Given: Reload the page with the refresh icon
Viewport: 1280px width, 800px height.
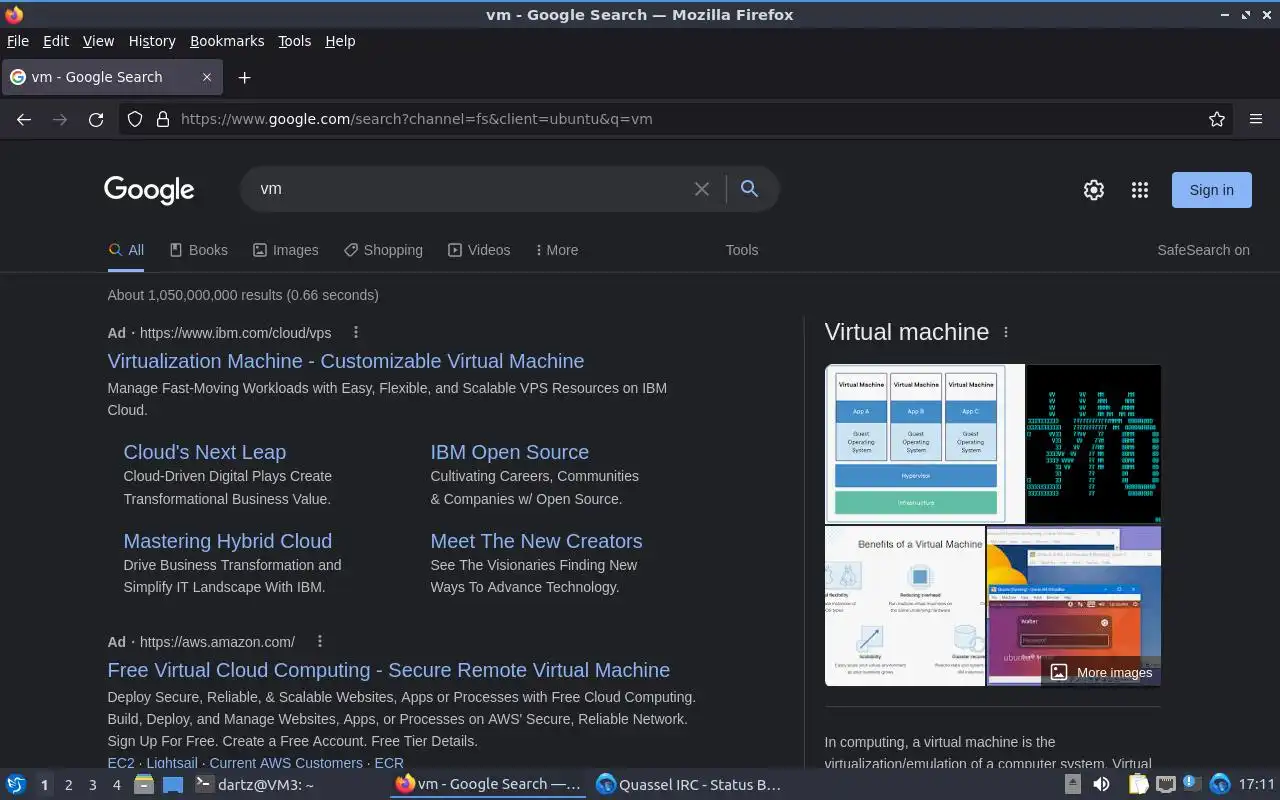Looking at the screenshot, I should click(96, 119).
